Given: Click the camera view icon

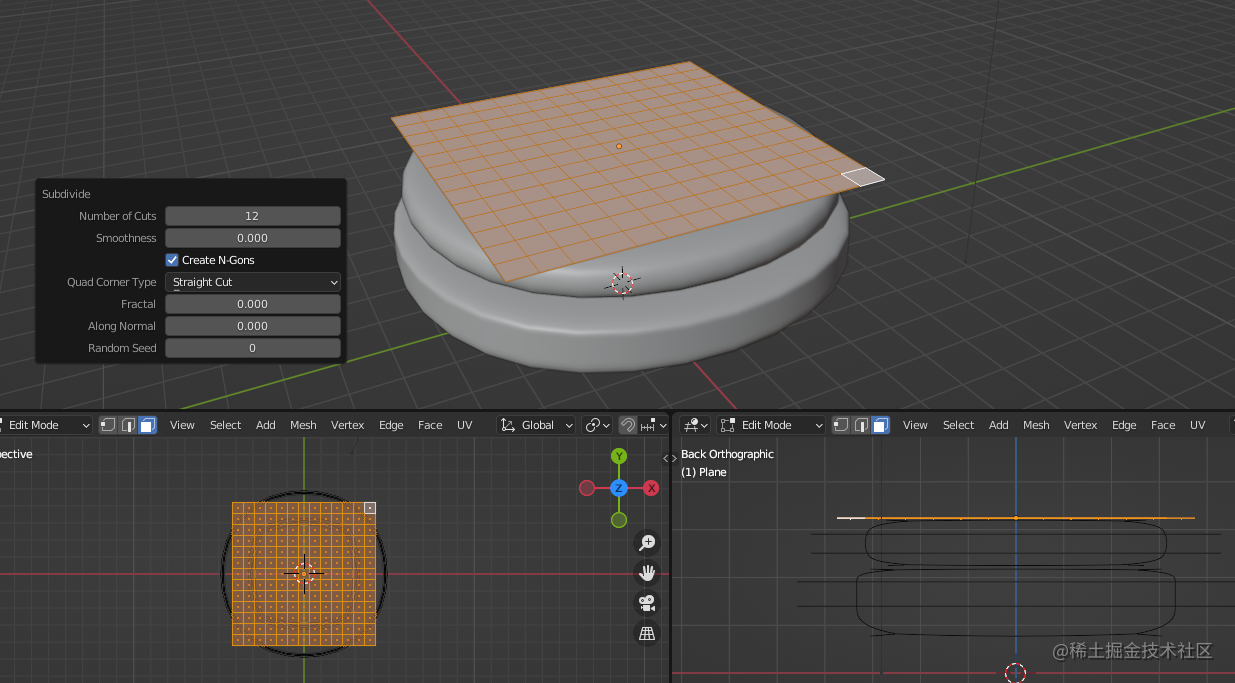Looking at the screenshot, I should tap(647, 603).
